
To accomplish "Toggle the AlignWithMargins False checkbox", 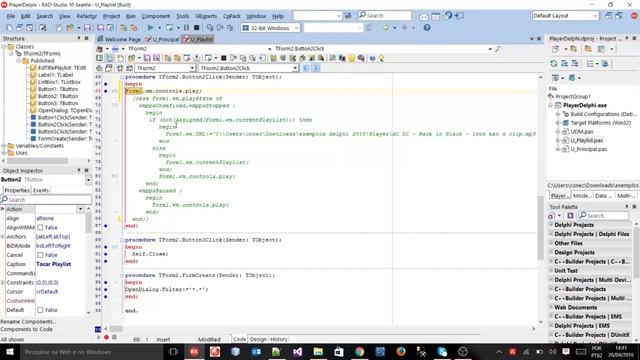I will tap(40, 227).
